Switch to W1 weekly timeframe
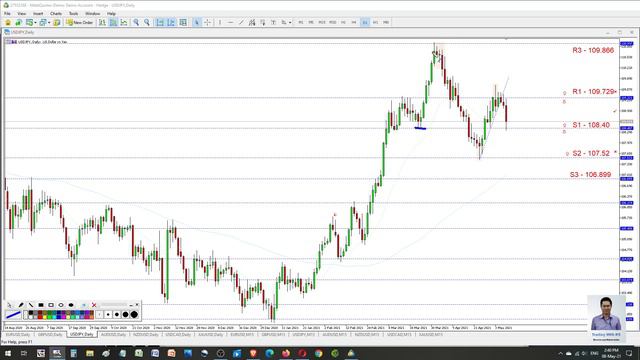Screen dimensions: 640x360 click(x=376, y=22)
